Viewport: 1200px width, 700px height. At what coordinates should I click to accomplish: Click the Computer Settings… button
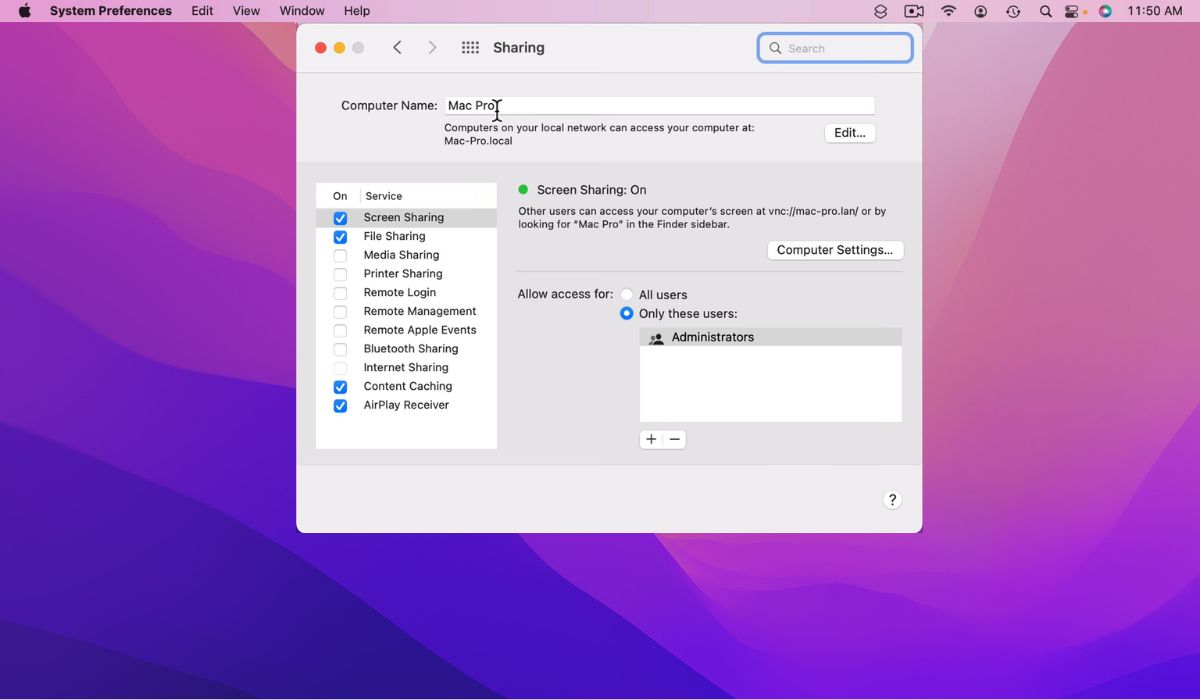pyautogui.click(x=835, y=250)
